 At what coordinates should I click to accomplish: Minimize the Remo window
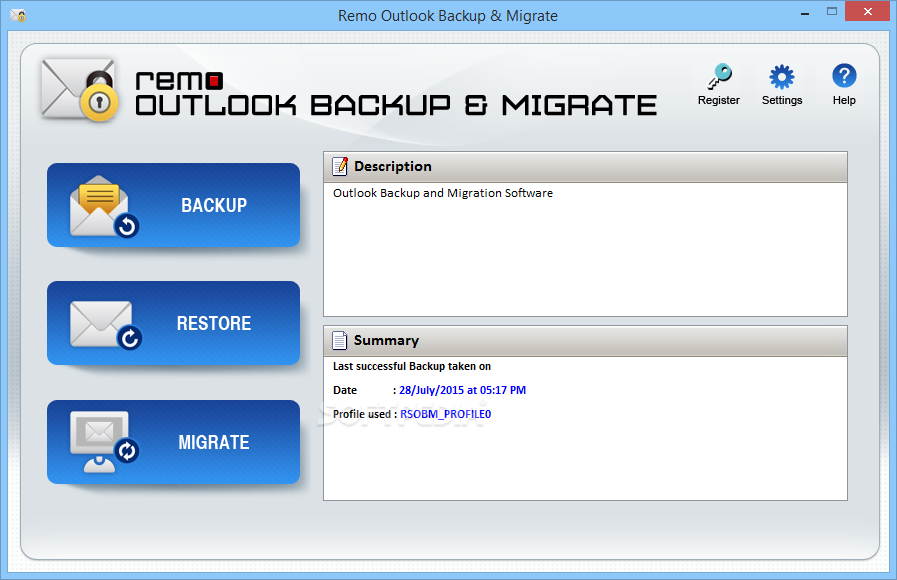click(x=805, y=13)
